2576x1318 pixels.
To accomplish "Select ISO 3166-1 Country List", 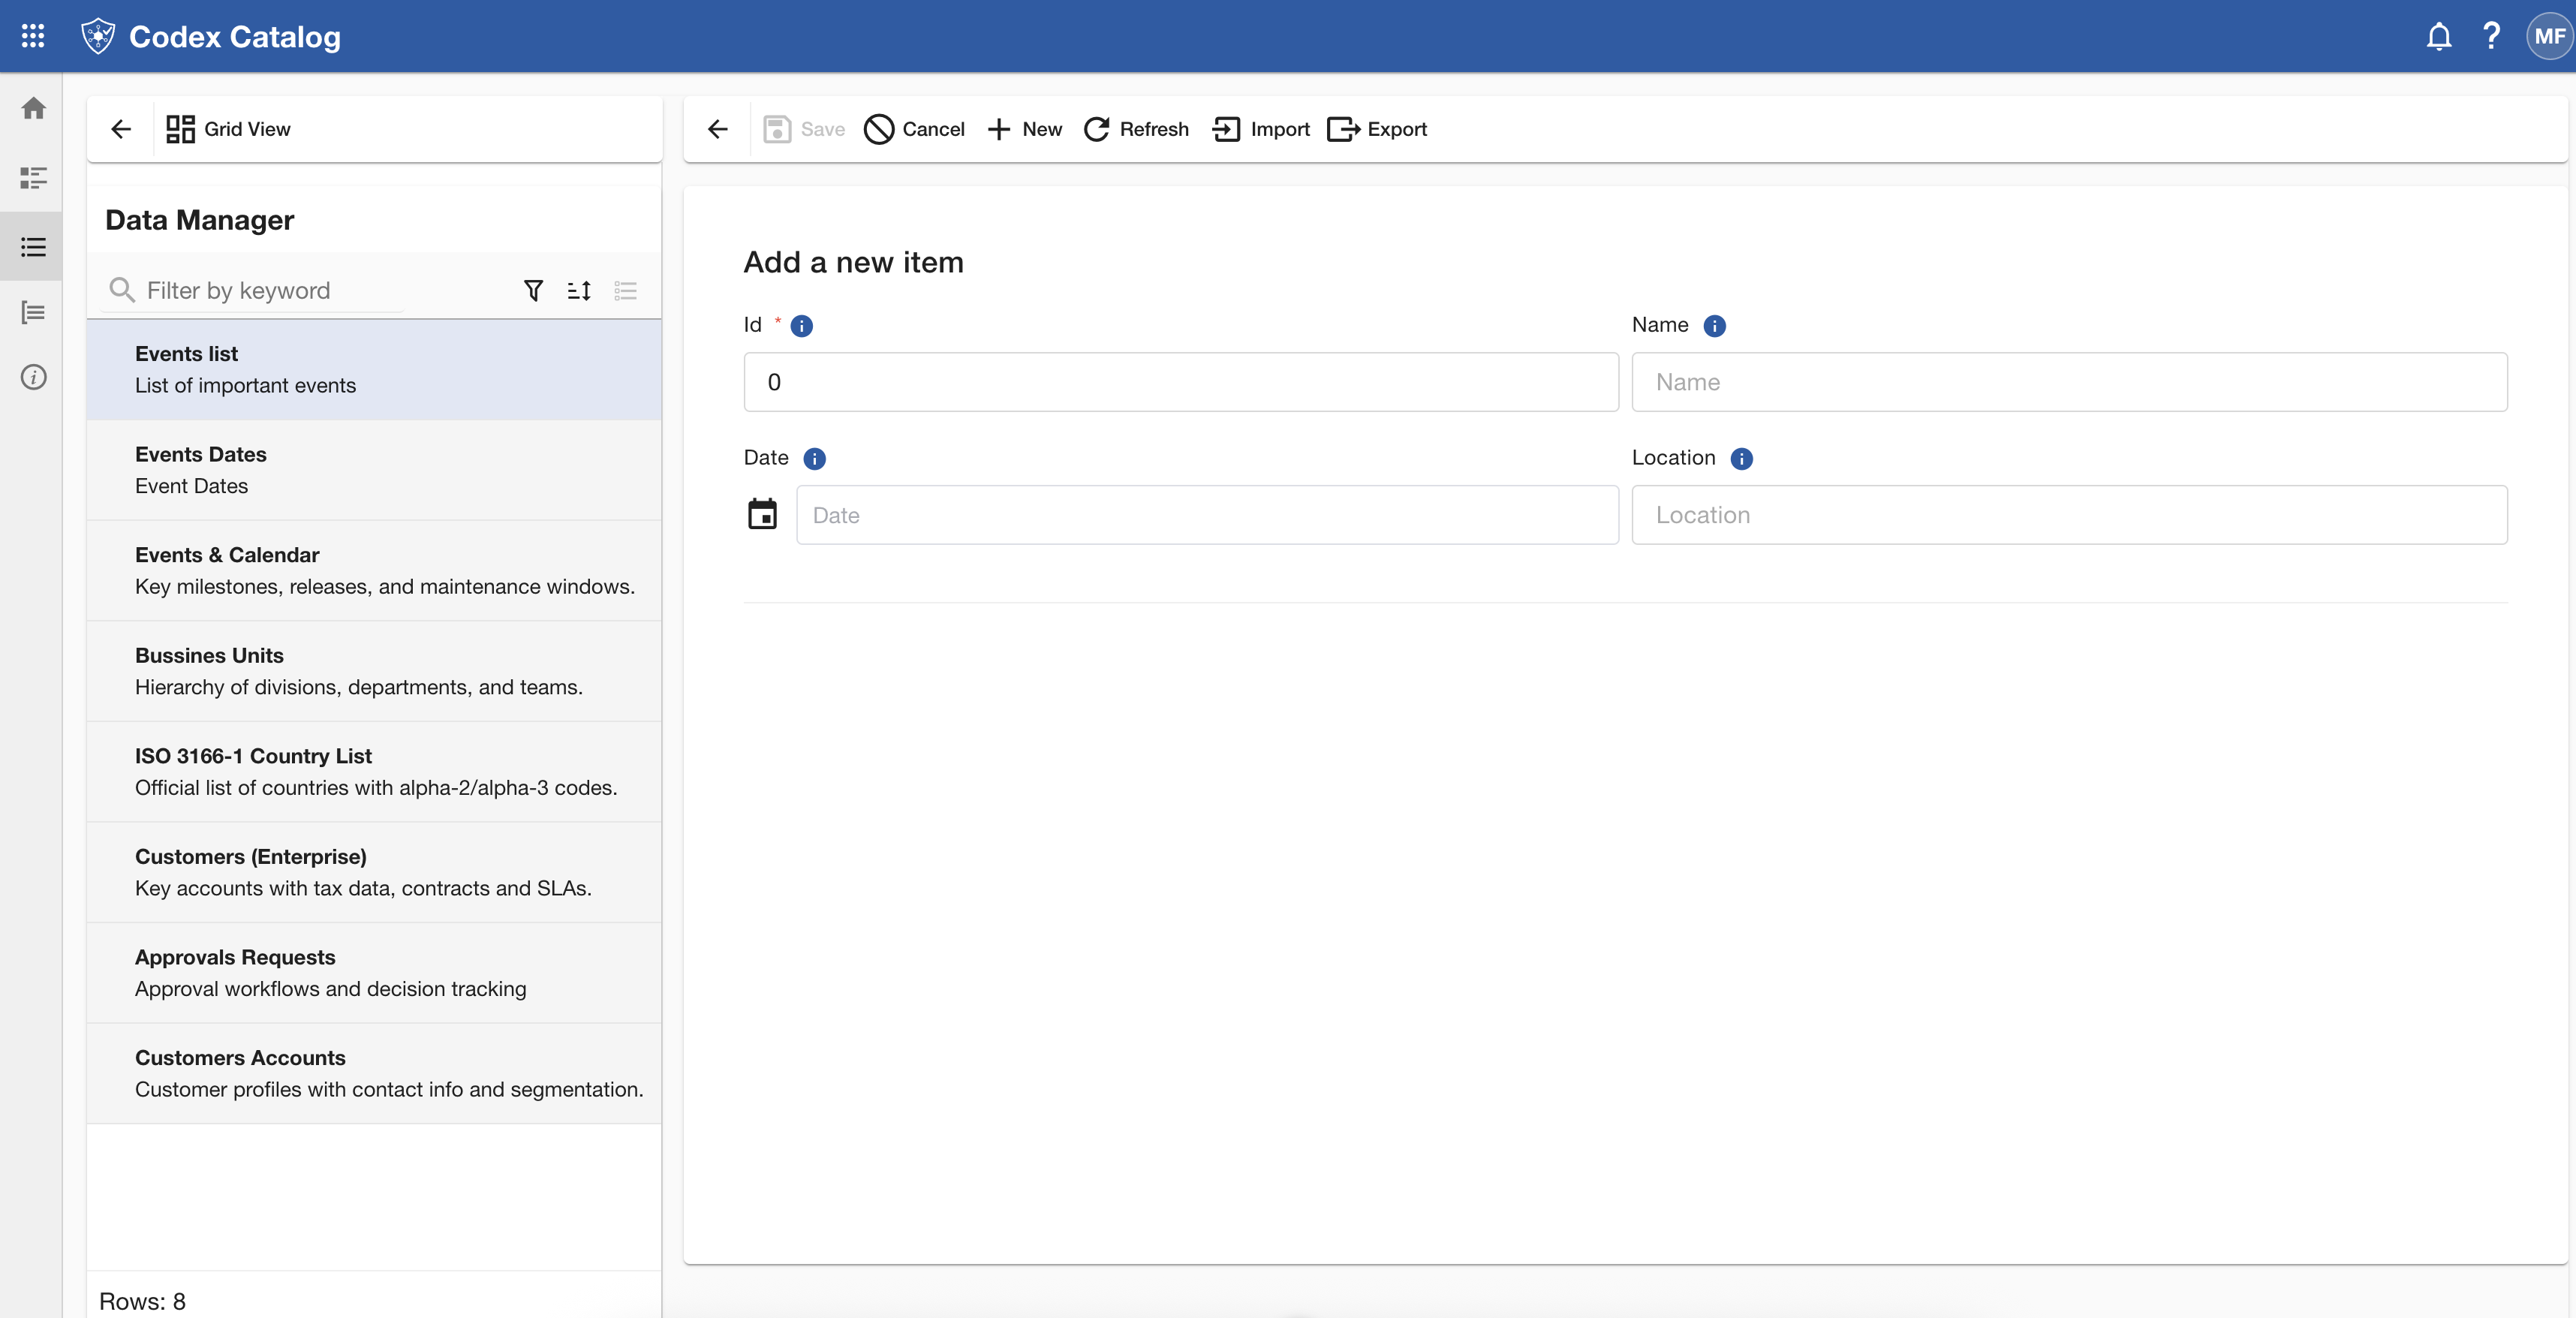I will (374, 772).
